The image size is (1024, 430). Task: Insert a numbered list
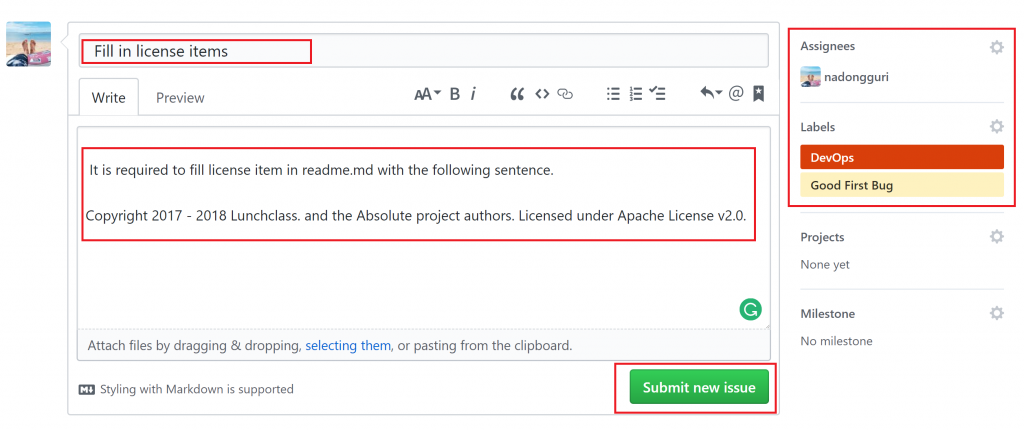pyautogui.click(x=636, y=94)
